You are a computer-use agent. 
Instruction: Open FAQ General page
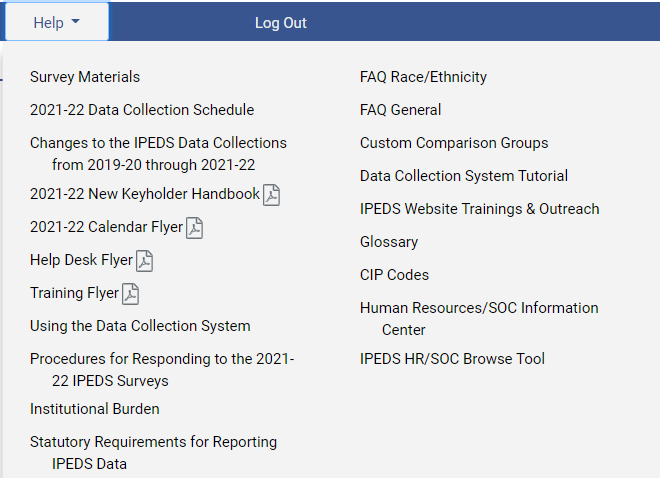coord(400,110)
